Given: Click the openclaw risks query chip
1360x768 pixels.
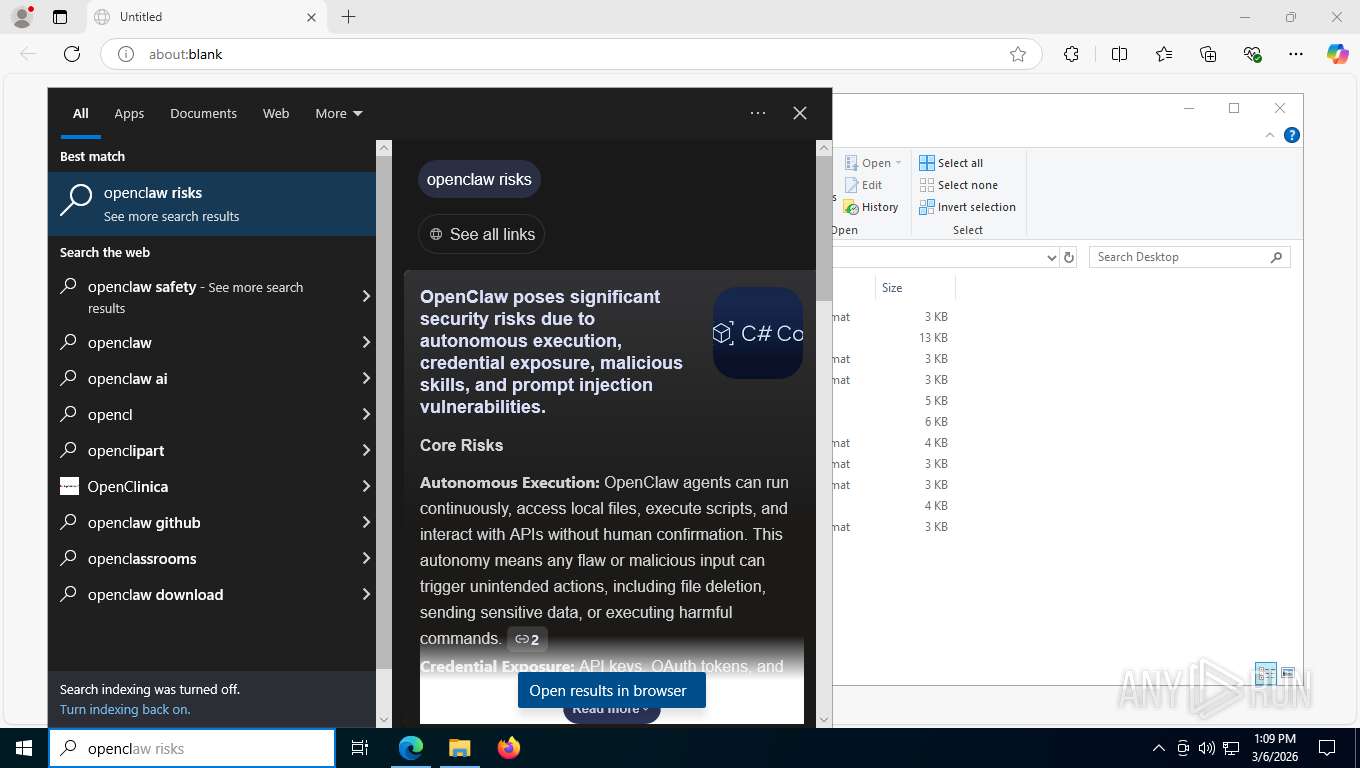Looking at the screenshot, I should coord(479,179).
